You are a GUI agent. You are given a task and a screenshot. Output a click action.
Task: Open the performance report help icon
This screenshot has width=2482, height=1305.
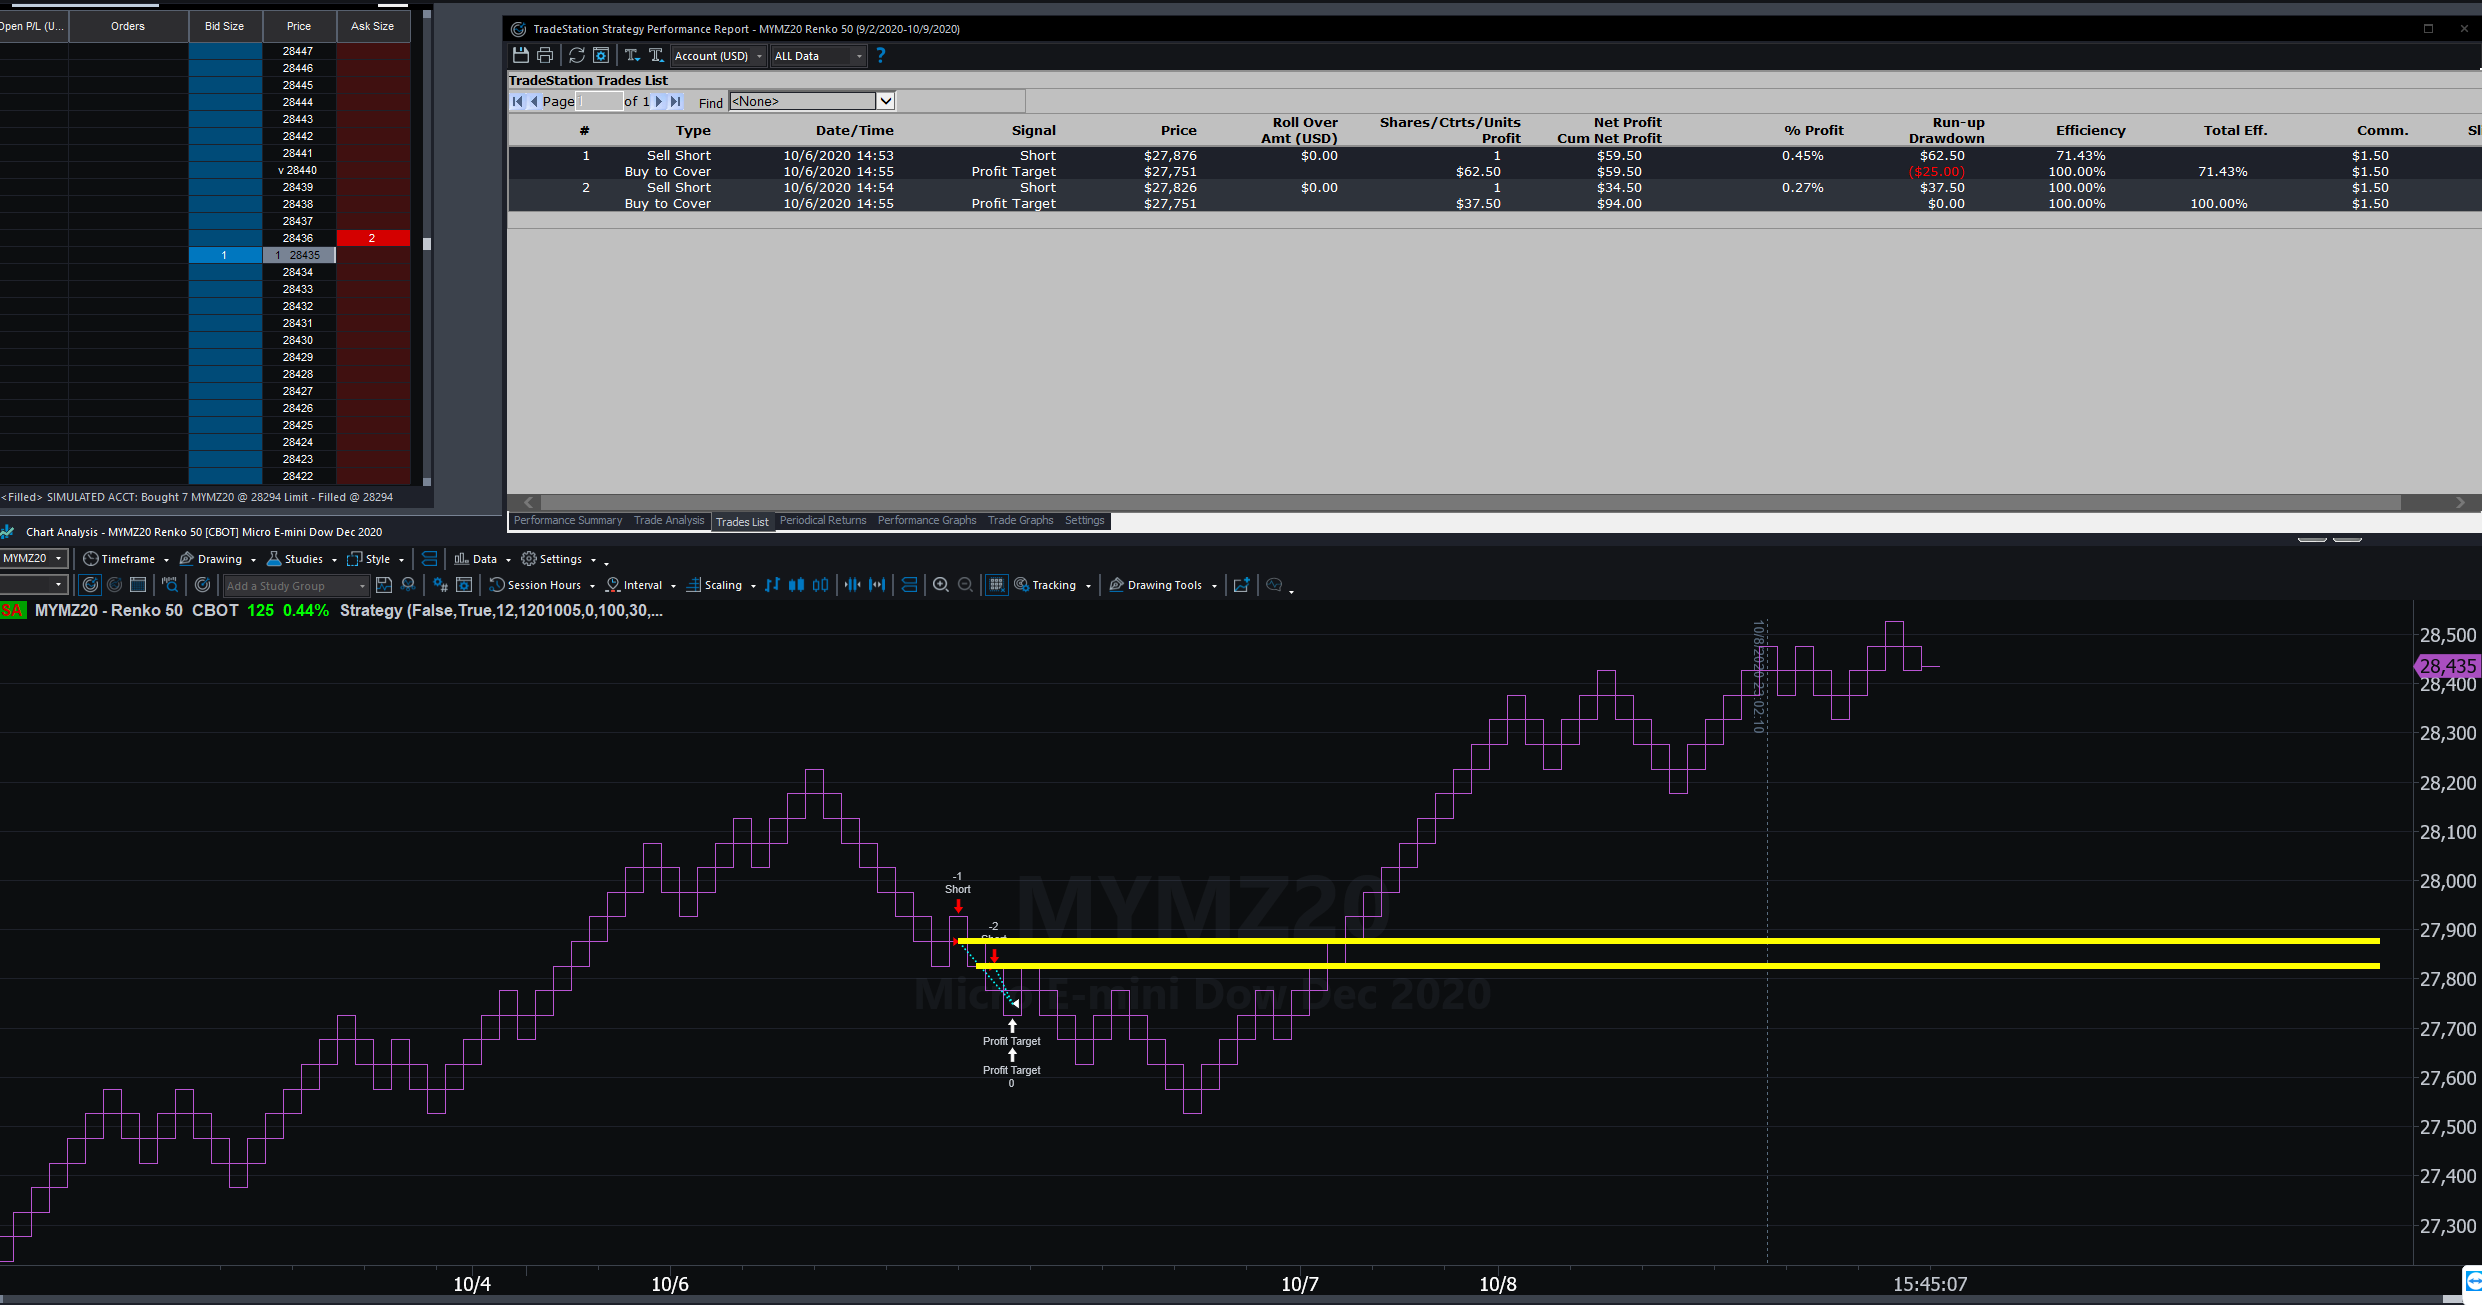[880, 56]
